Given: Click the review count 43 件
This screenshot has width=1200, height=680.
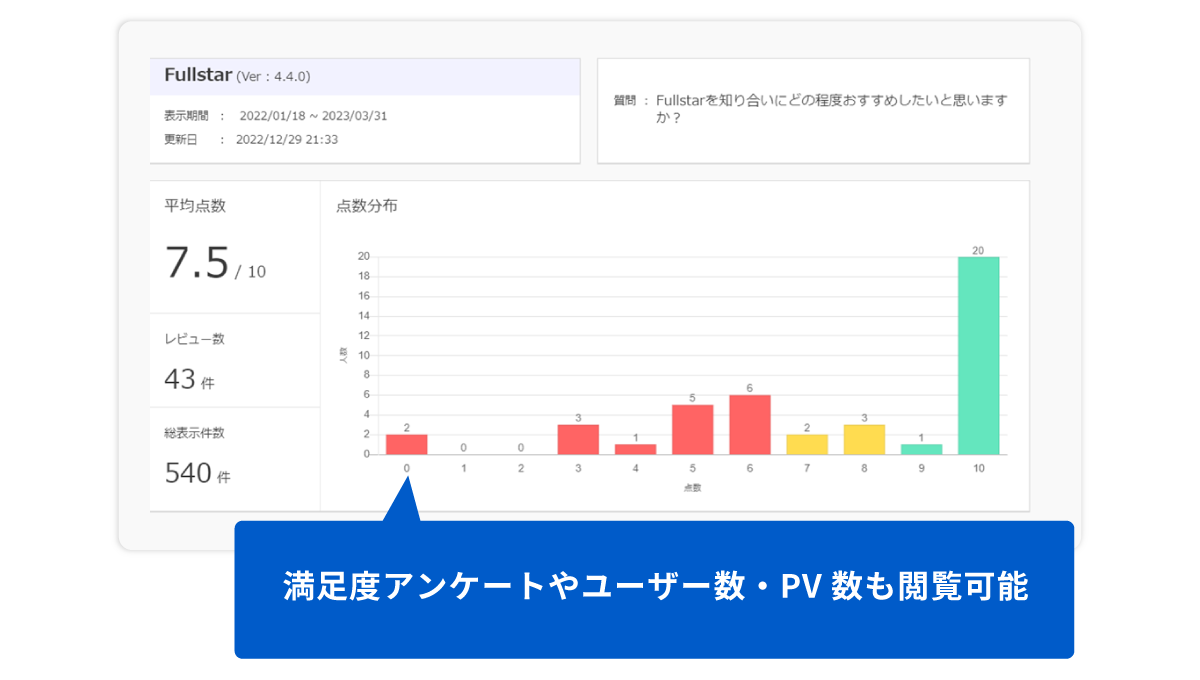Looking at the screenshot, I should [189, 379].
